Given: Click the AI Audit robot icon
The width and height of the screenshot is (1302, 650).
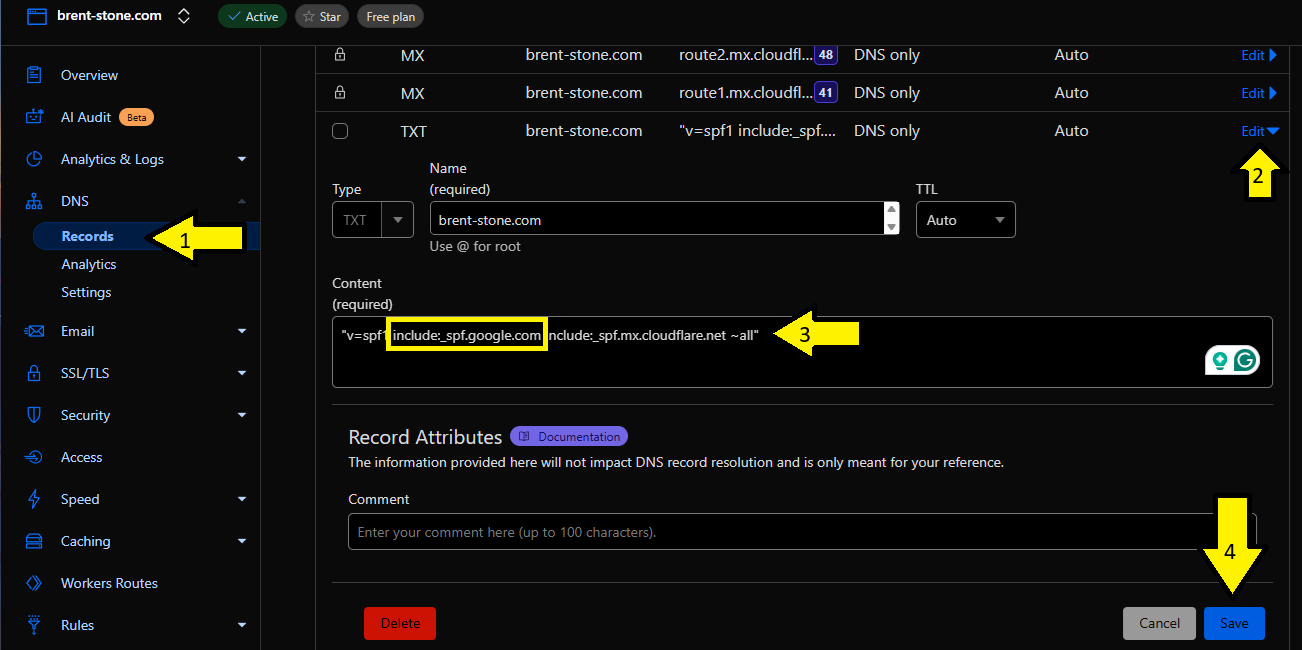Looking at the screenshot, I should click(34, 117).
